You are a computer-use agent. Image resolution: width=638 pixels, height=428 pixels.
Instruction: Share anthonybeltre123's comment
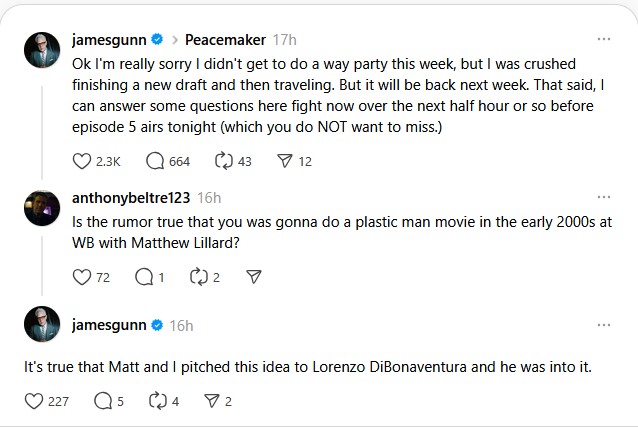(253, 277)
